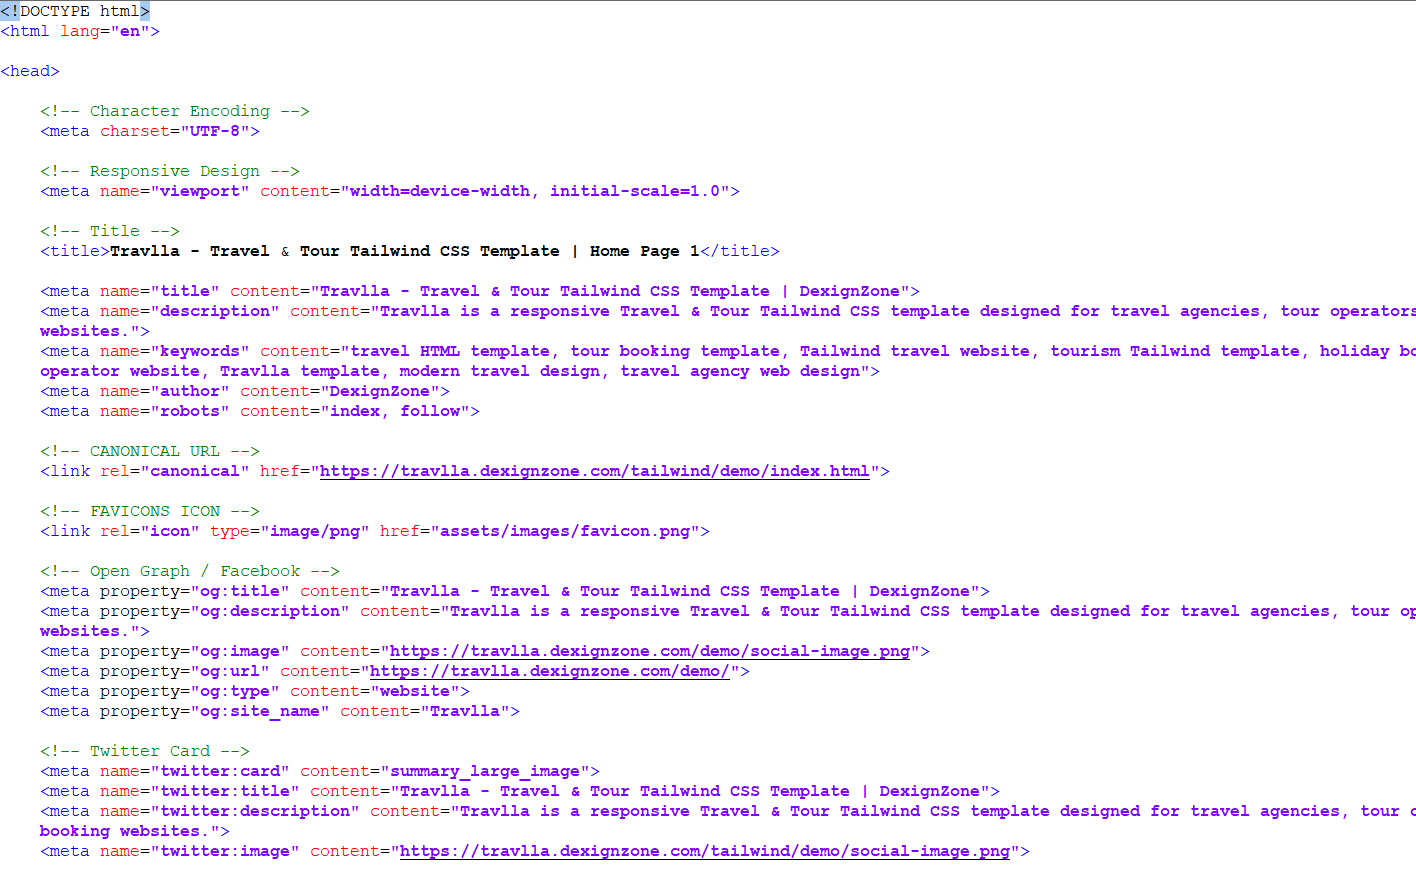Image resolution: width=1416 pixels, height=871 pixels.
Task: Click the summary_large_image twitter:card value
Action: coord(484,771)
